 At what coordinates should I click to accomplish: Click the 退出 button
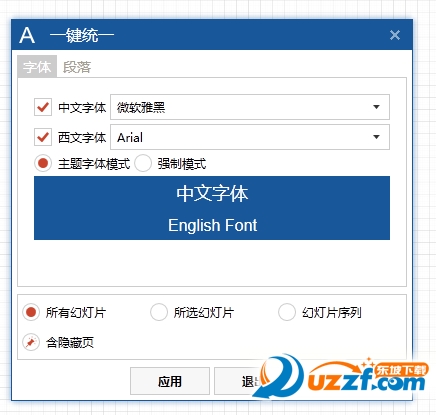[247, 381]
